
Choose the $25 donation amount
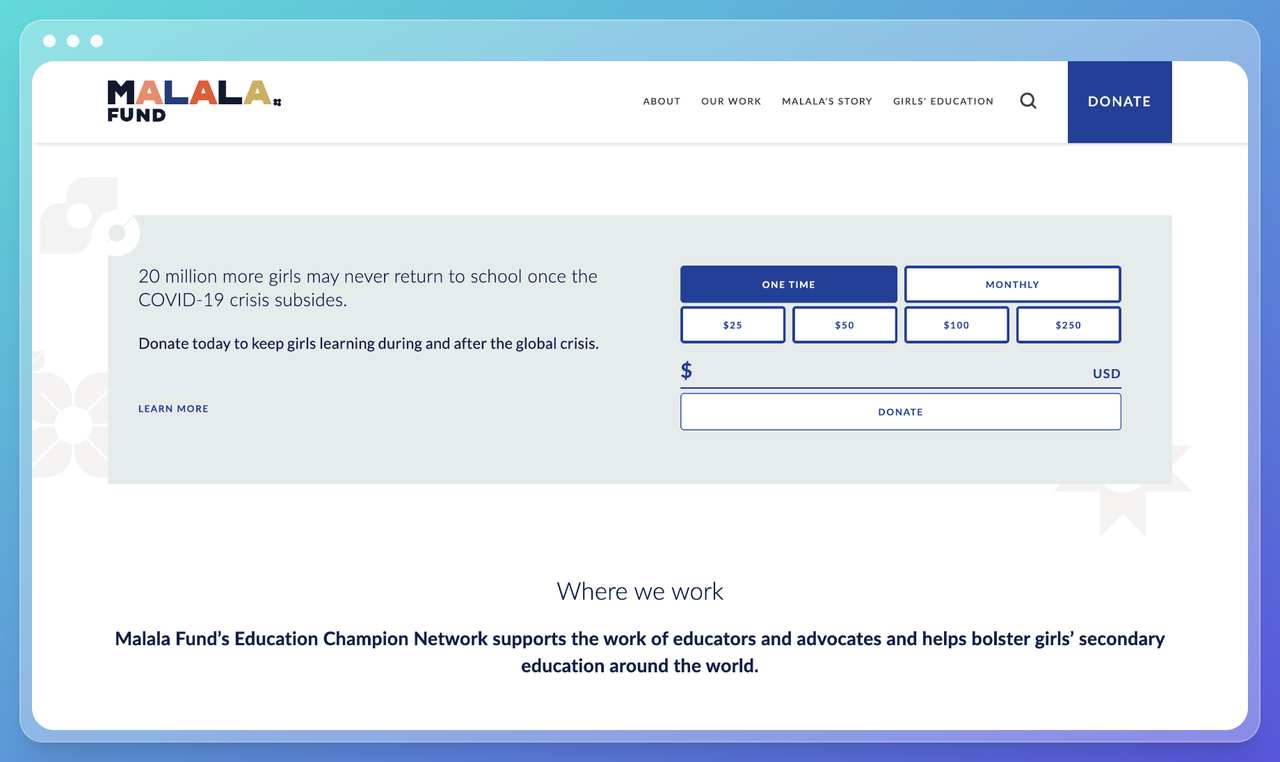[x=733, y=325]
